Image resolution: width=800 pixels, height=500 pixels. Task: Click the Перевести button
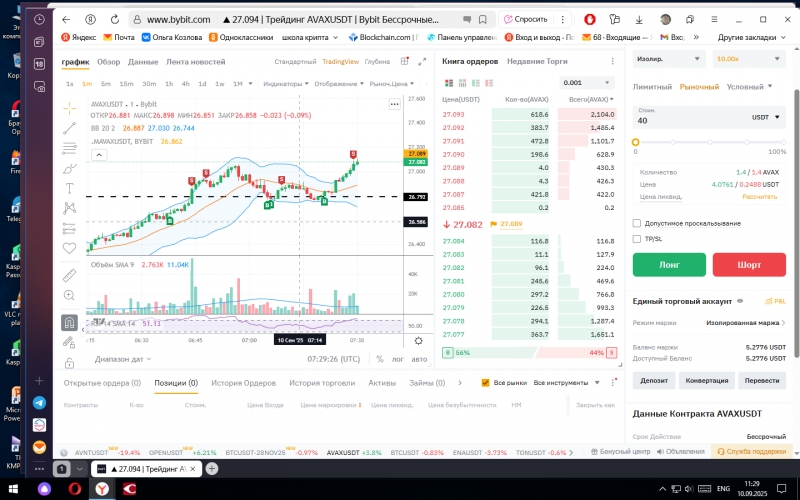[762, 381]
